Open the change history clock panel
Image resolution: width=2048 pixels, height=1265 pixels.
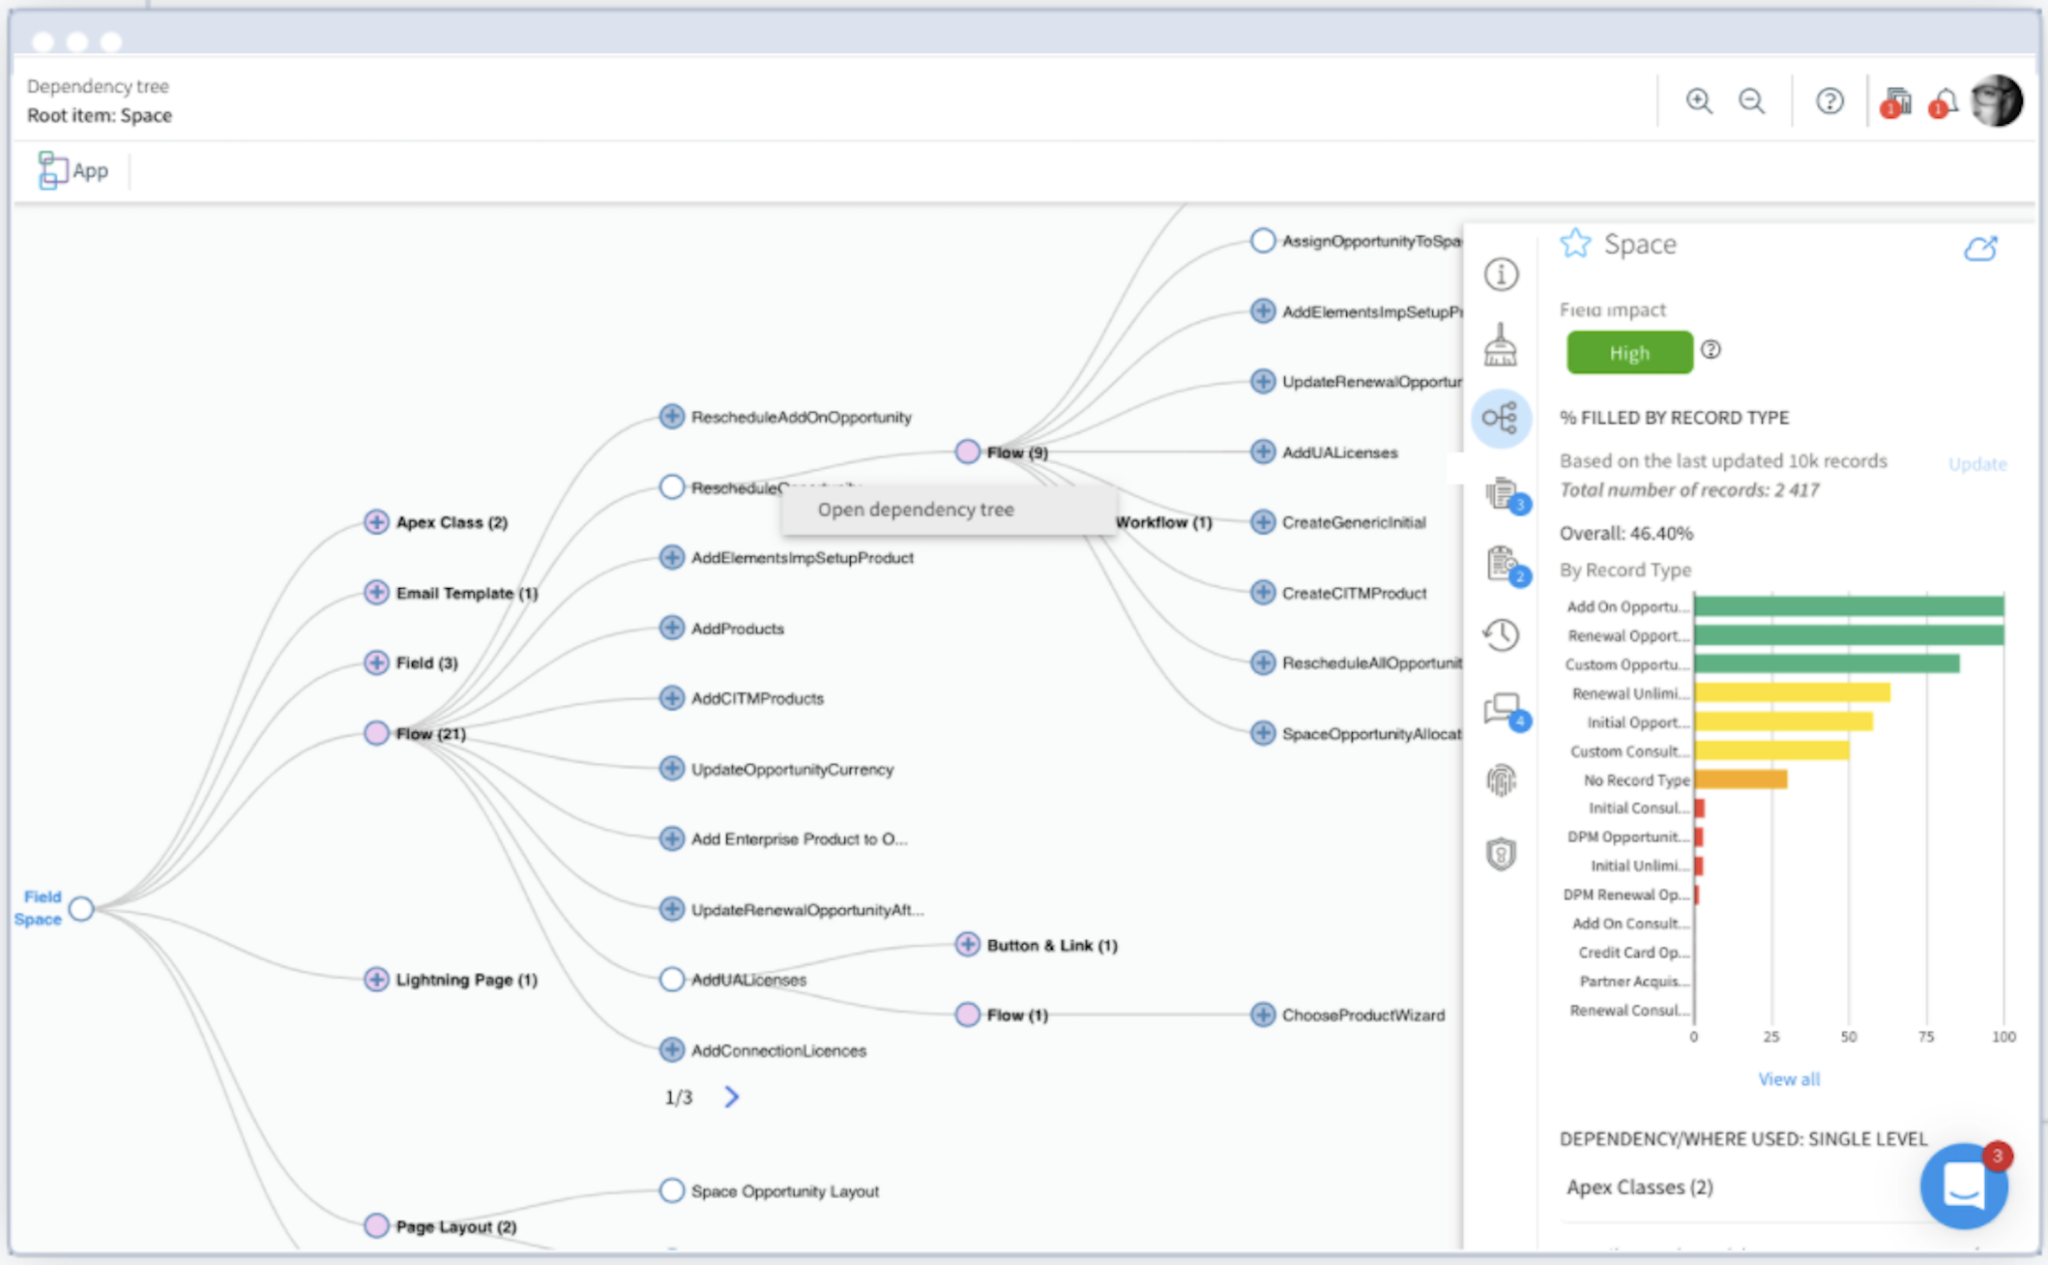1501,635
